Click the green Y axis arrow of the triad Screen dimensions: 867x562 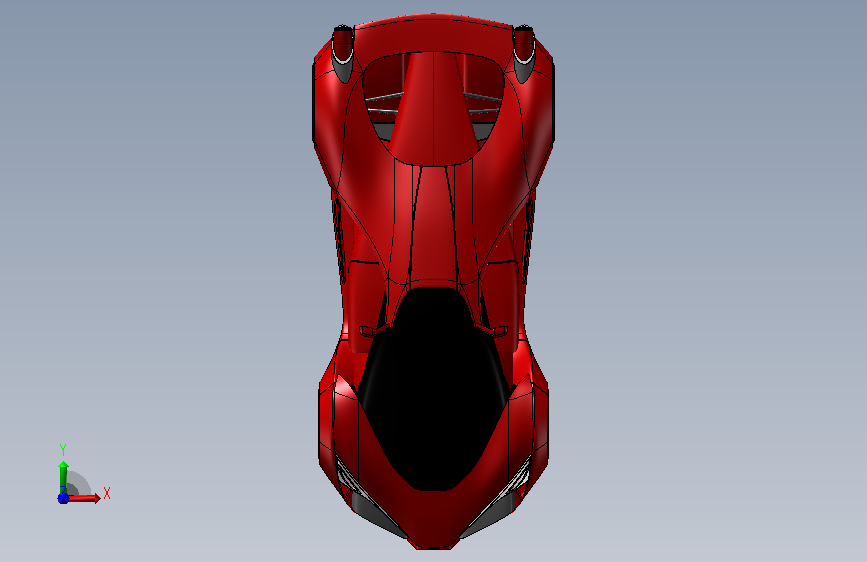[64, 477]
